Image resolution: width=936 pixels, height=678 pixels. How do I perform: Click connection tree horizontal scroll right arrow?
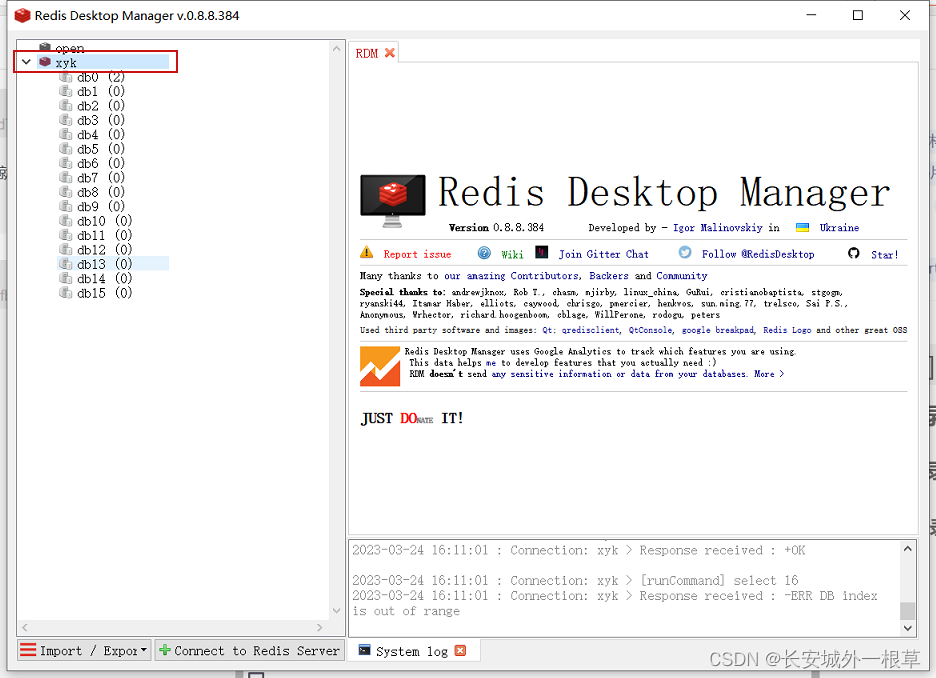tap(319, 627)
